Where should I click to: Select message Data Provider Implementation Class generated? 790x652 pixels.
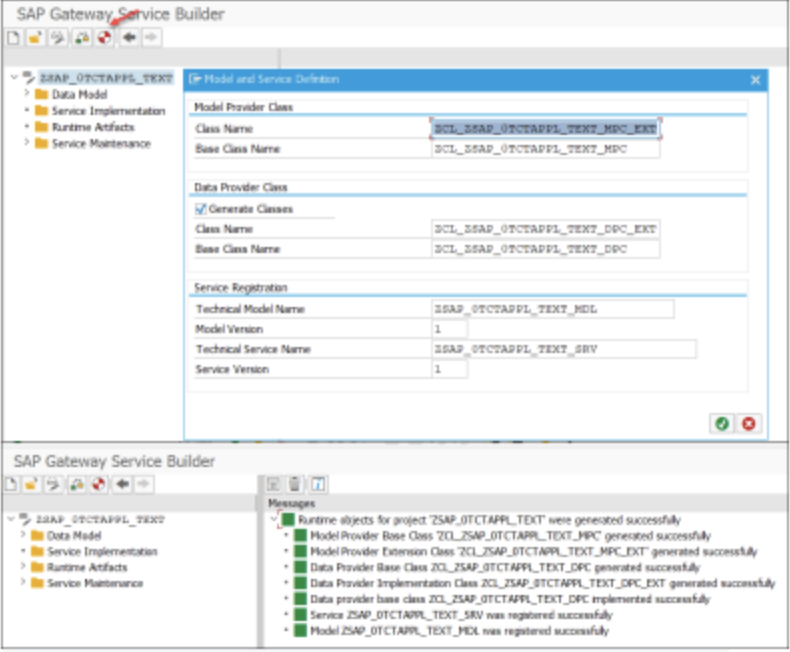(543, 583)
